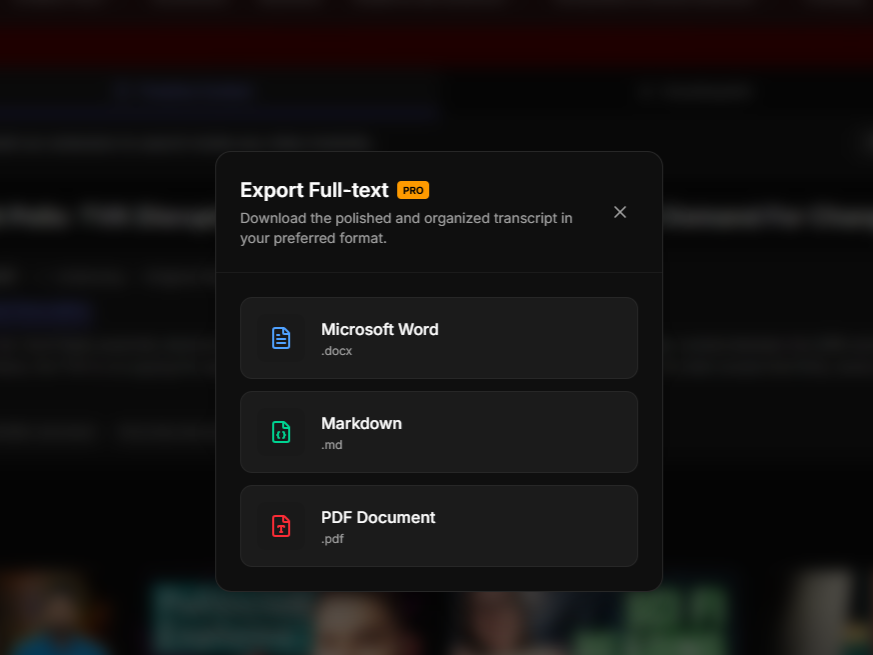This screenshot has height=655, width=873.
Task: Click the .pdf extension label
Action: [x=332, y=539]
